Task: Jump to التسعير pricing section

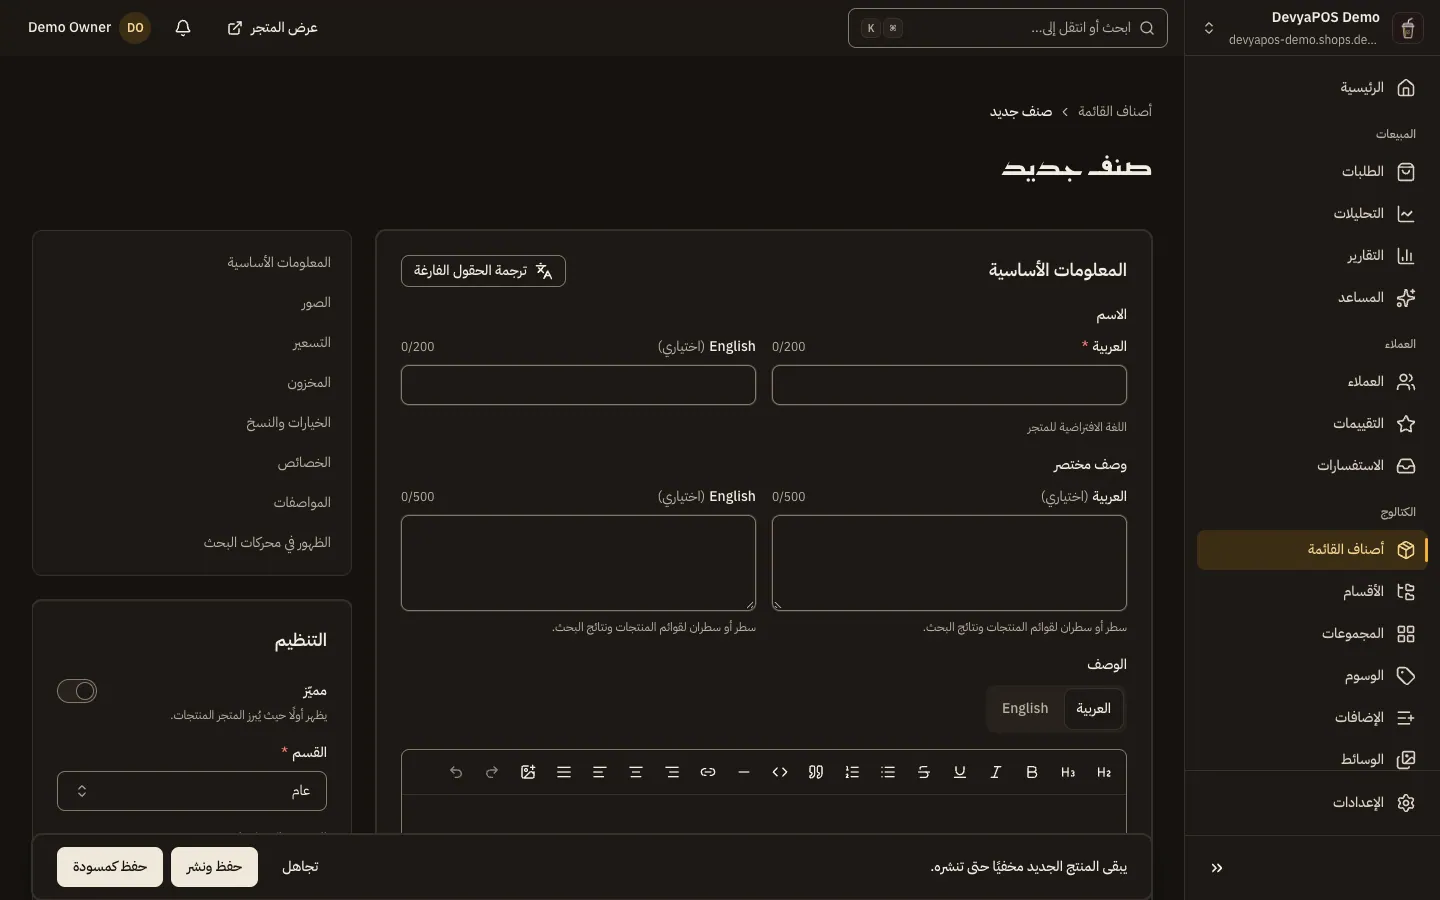Action: click(312, 343)
